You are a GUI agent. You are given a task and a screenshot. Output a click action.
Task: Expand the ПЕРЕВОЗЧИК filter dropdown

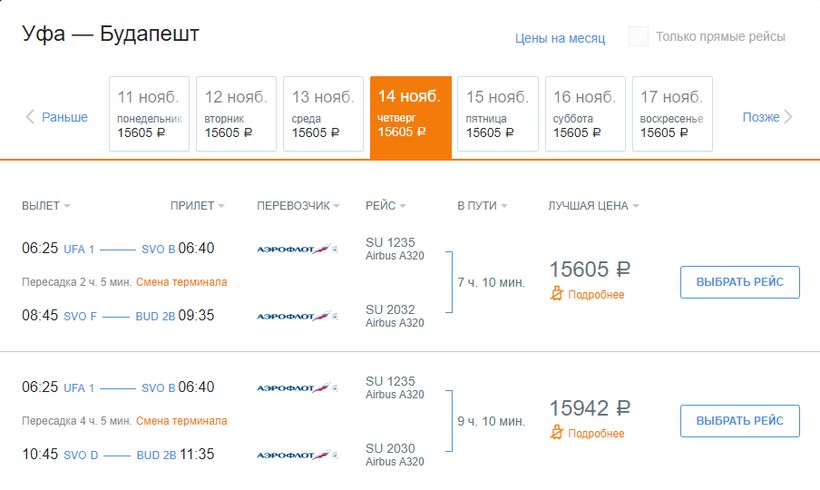coord(300,206)
